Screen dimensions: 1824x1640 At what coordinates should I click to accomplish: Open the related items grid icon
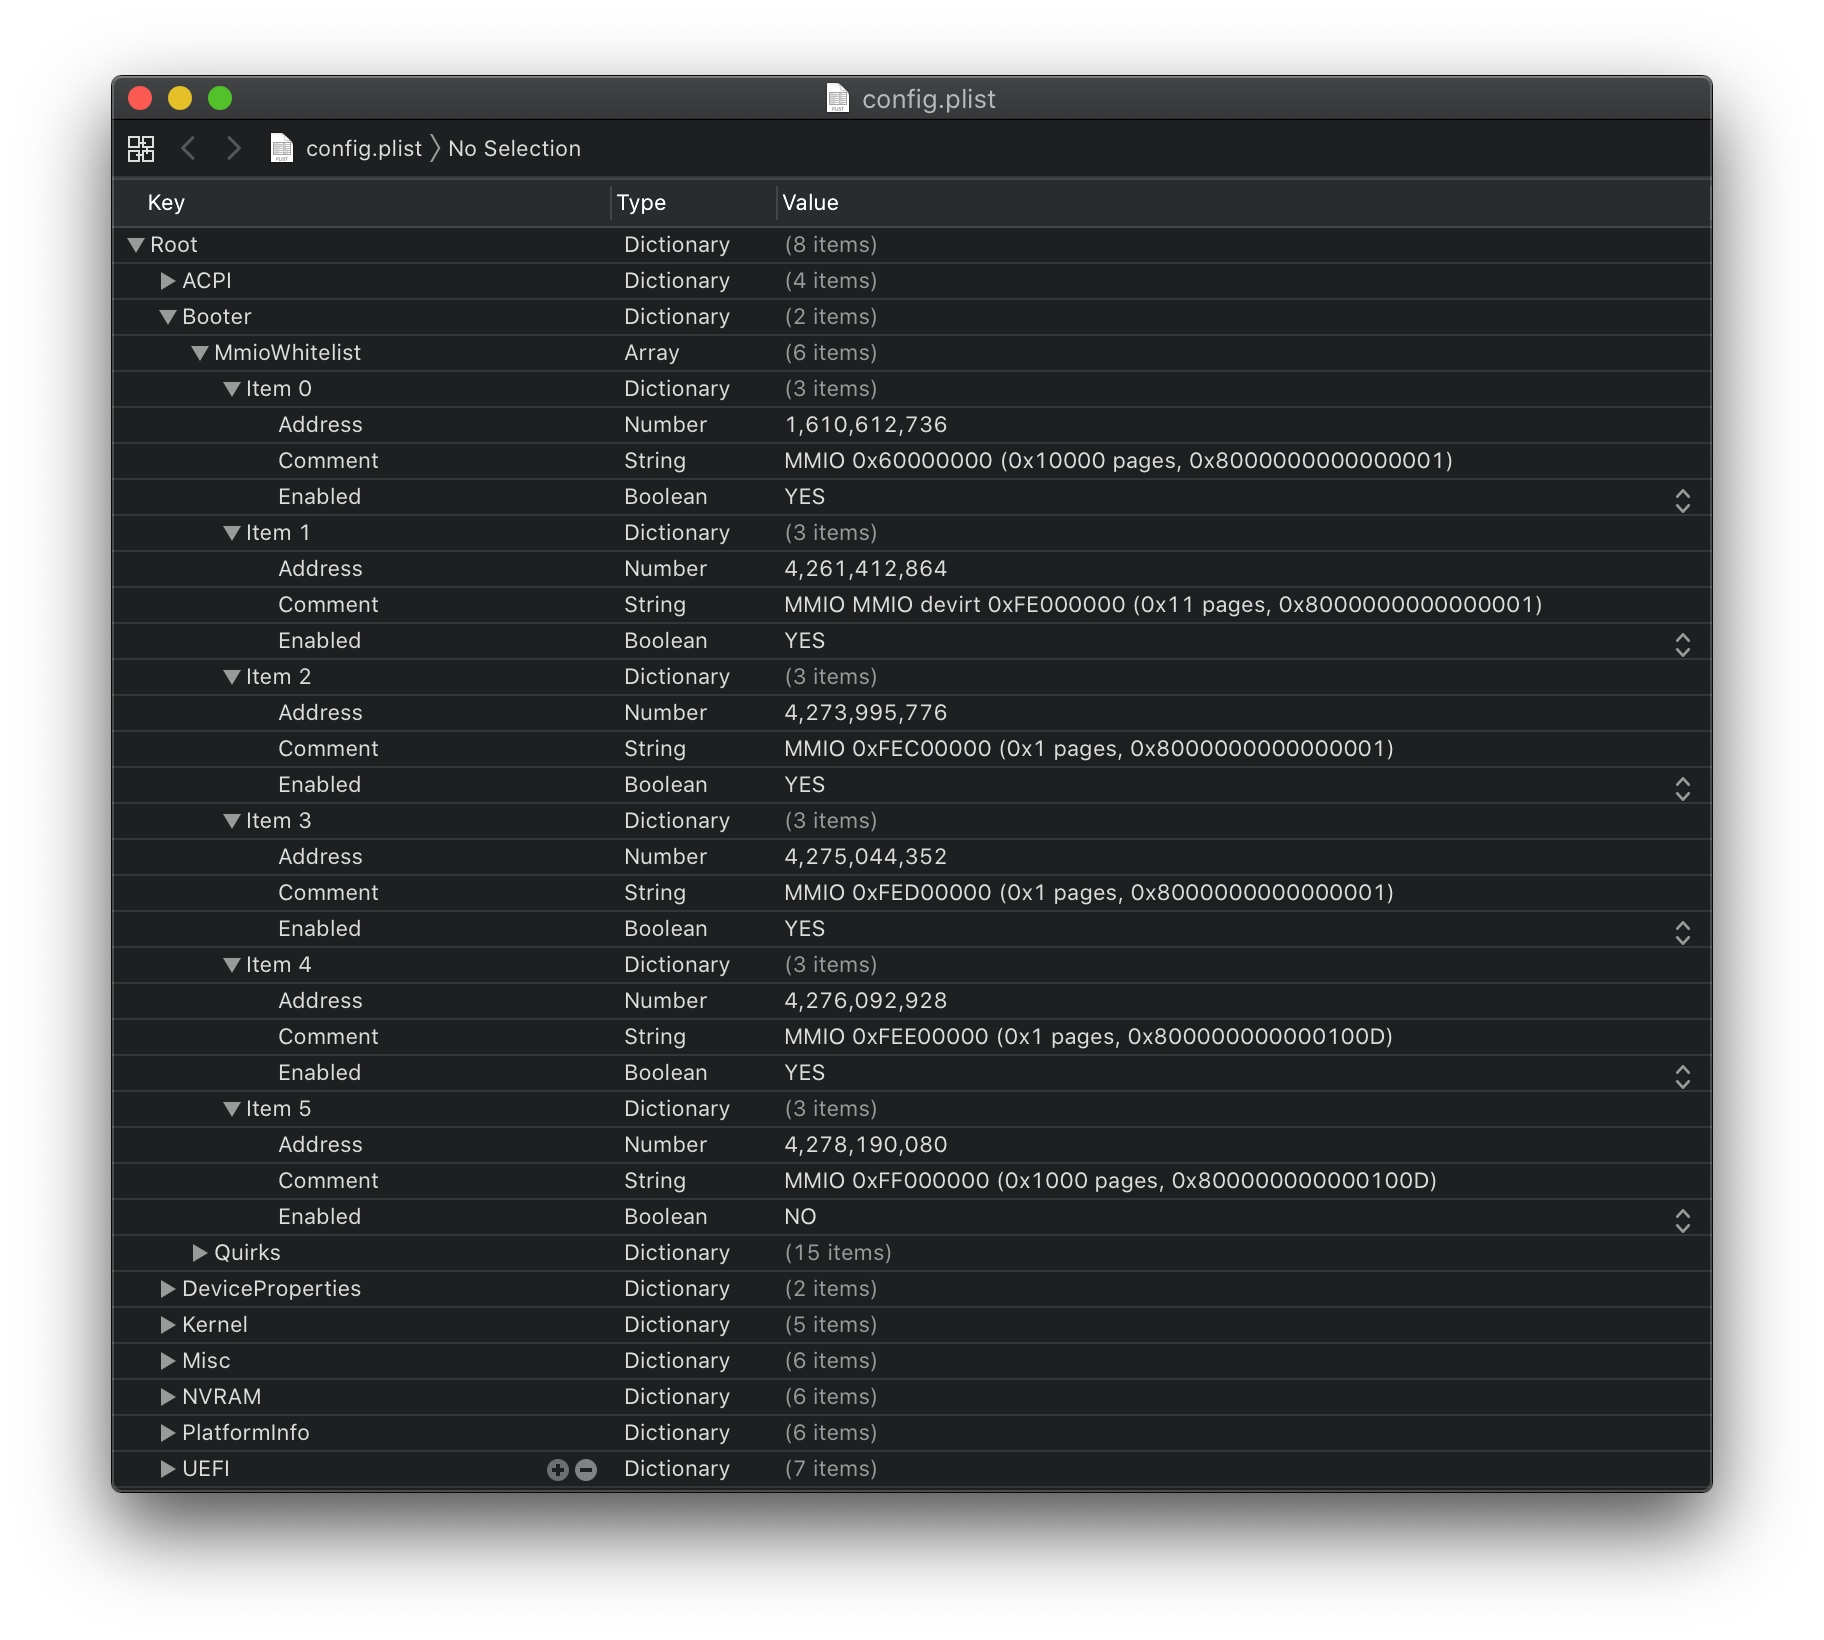point(141,149)
